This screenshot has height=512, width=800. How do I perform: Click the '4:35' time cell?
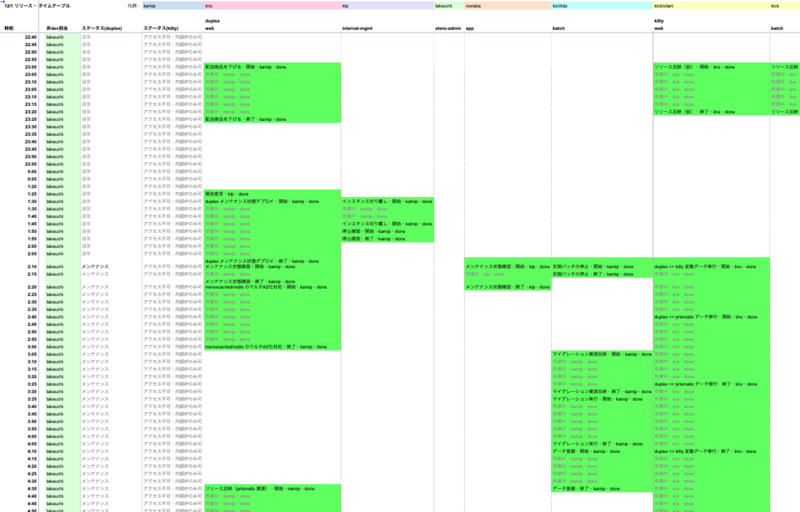pos(31,489)
